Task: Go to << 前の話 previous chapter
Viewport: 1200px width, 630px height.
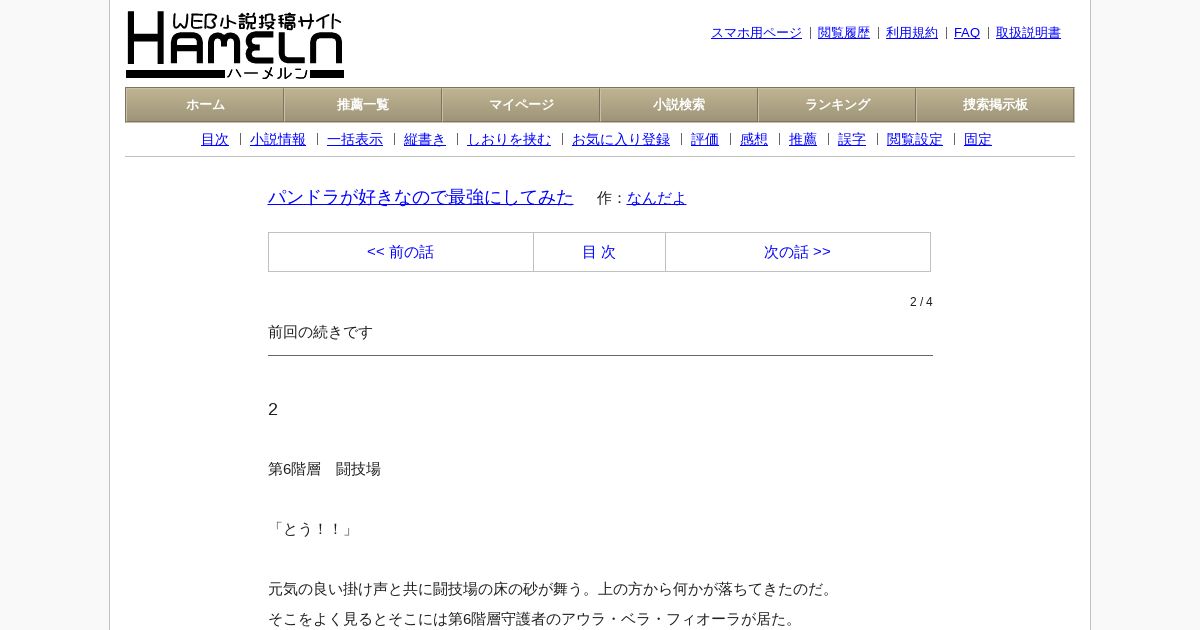Action: 401,252
